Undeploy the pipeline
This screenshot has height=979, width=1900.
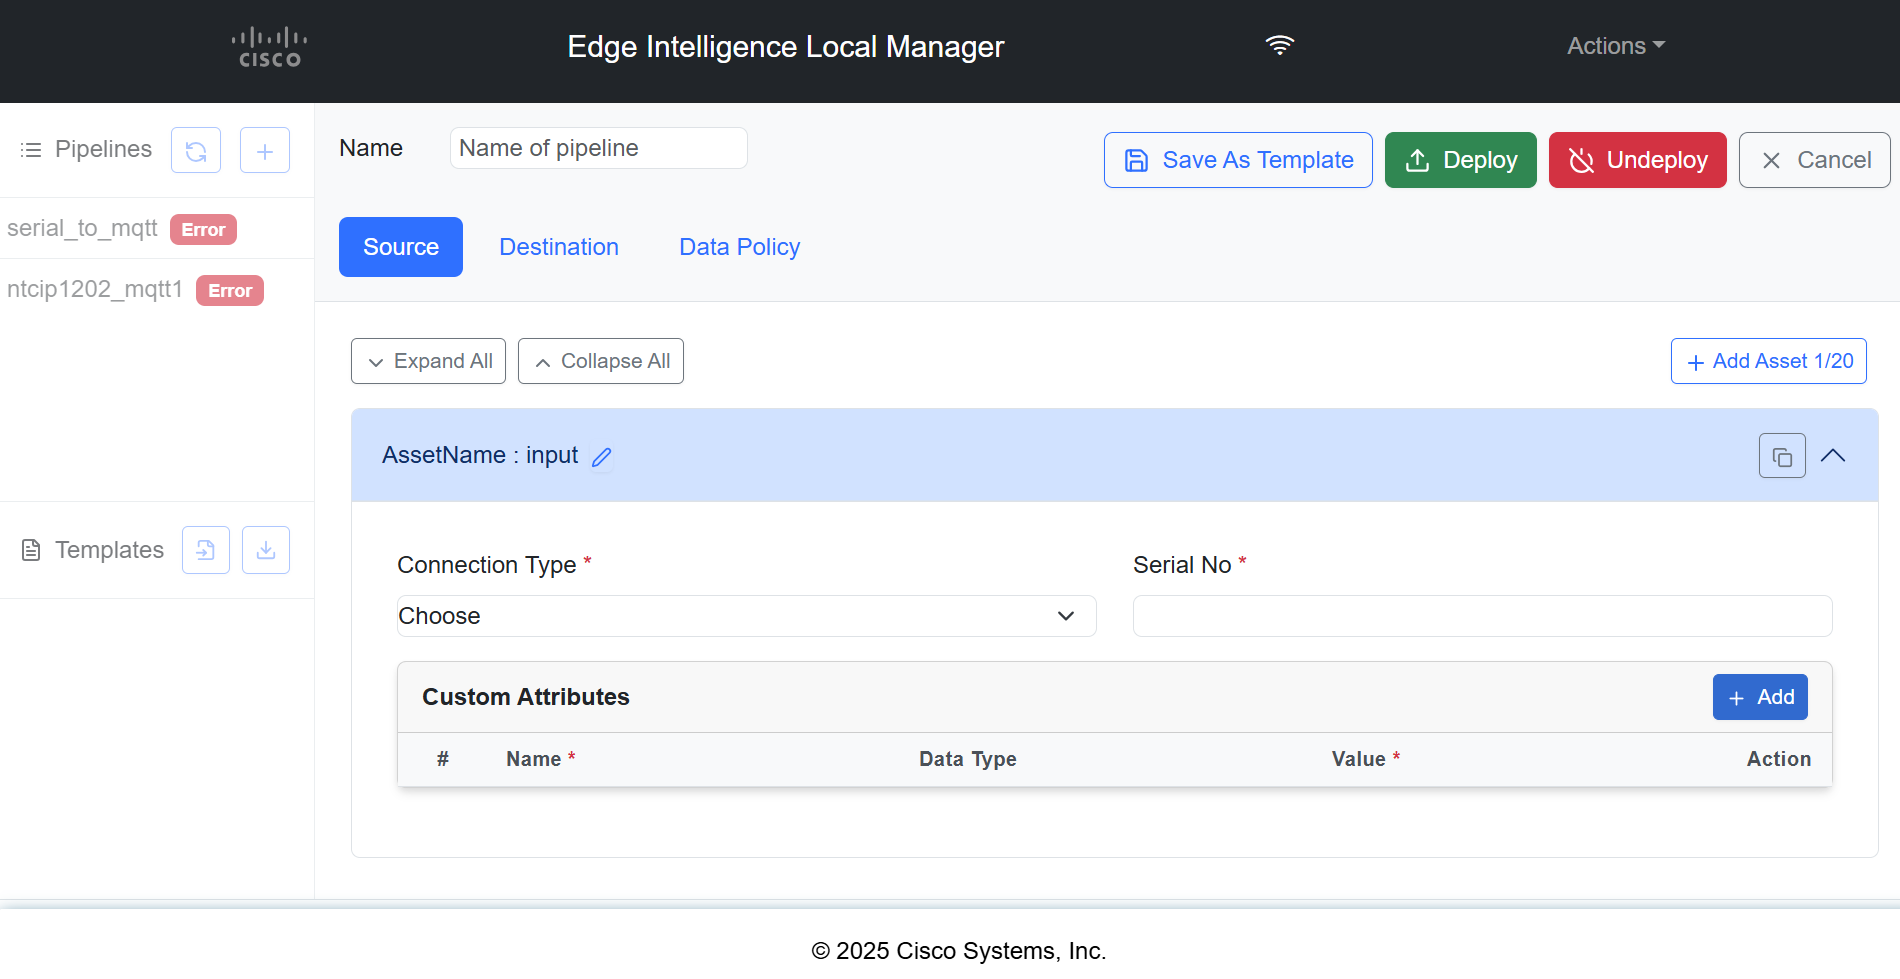tap(1637, 160)
